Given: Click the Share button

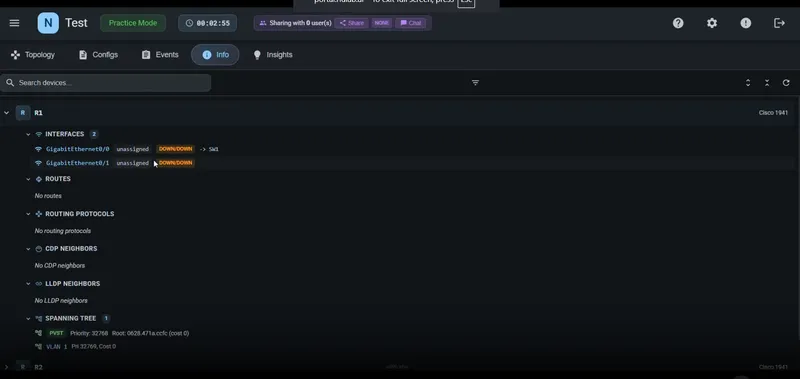Looking at the screenshot, I should pyautogui.click(x=352, y=23).
